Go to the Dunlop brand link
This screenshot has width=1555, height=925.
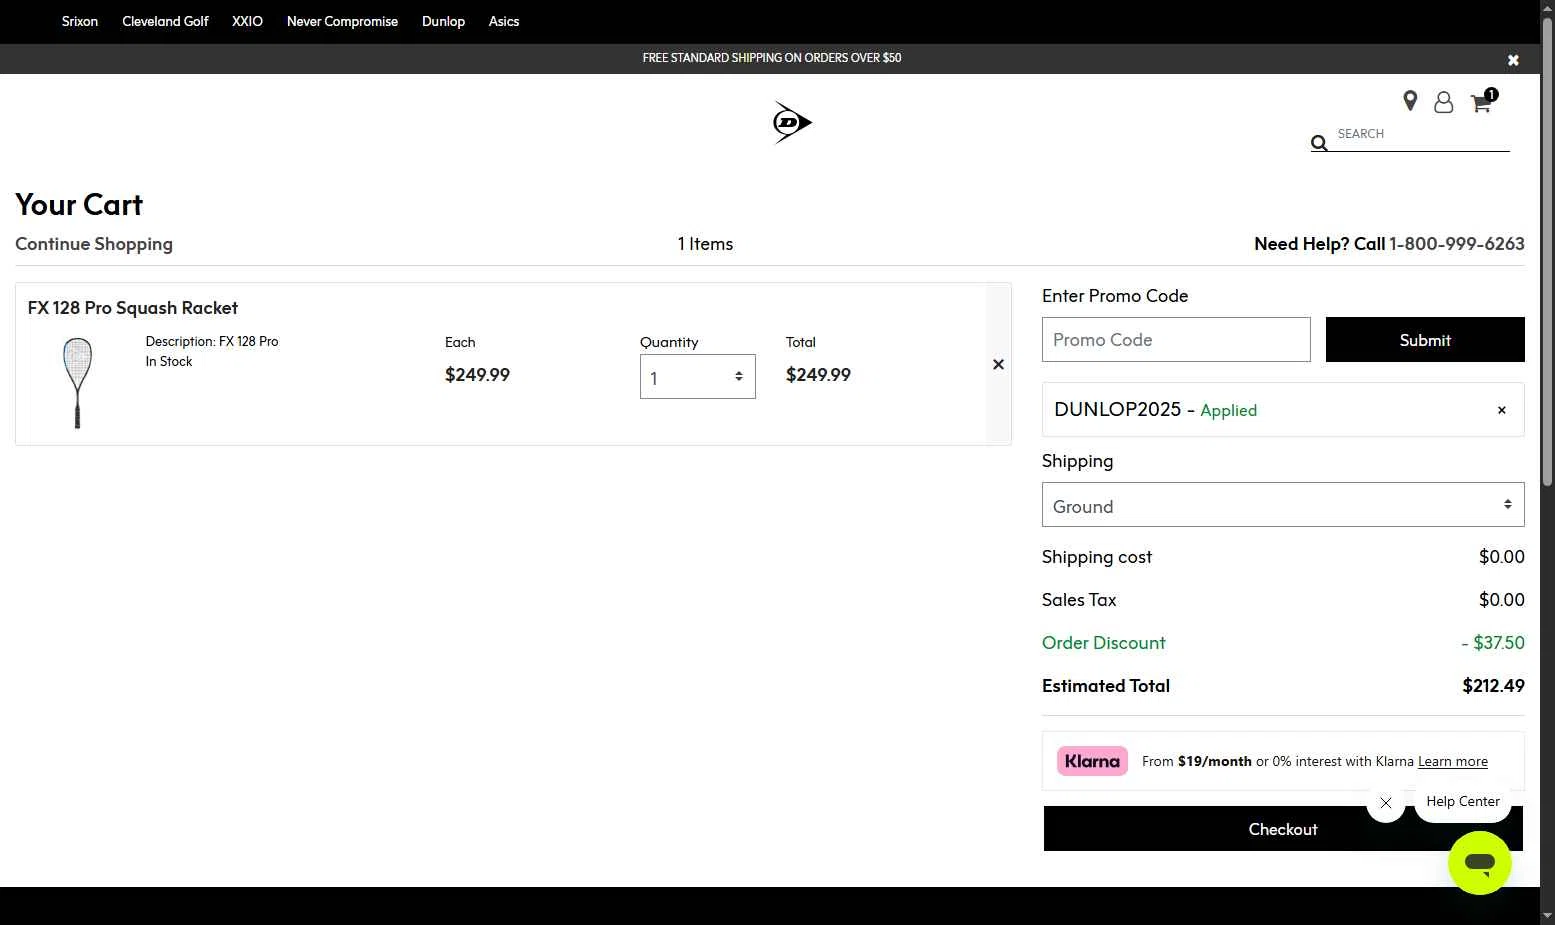(x=443, y=21)
